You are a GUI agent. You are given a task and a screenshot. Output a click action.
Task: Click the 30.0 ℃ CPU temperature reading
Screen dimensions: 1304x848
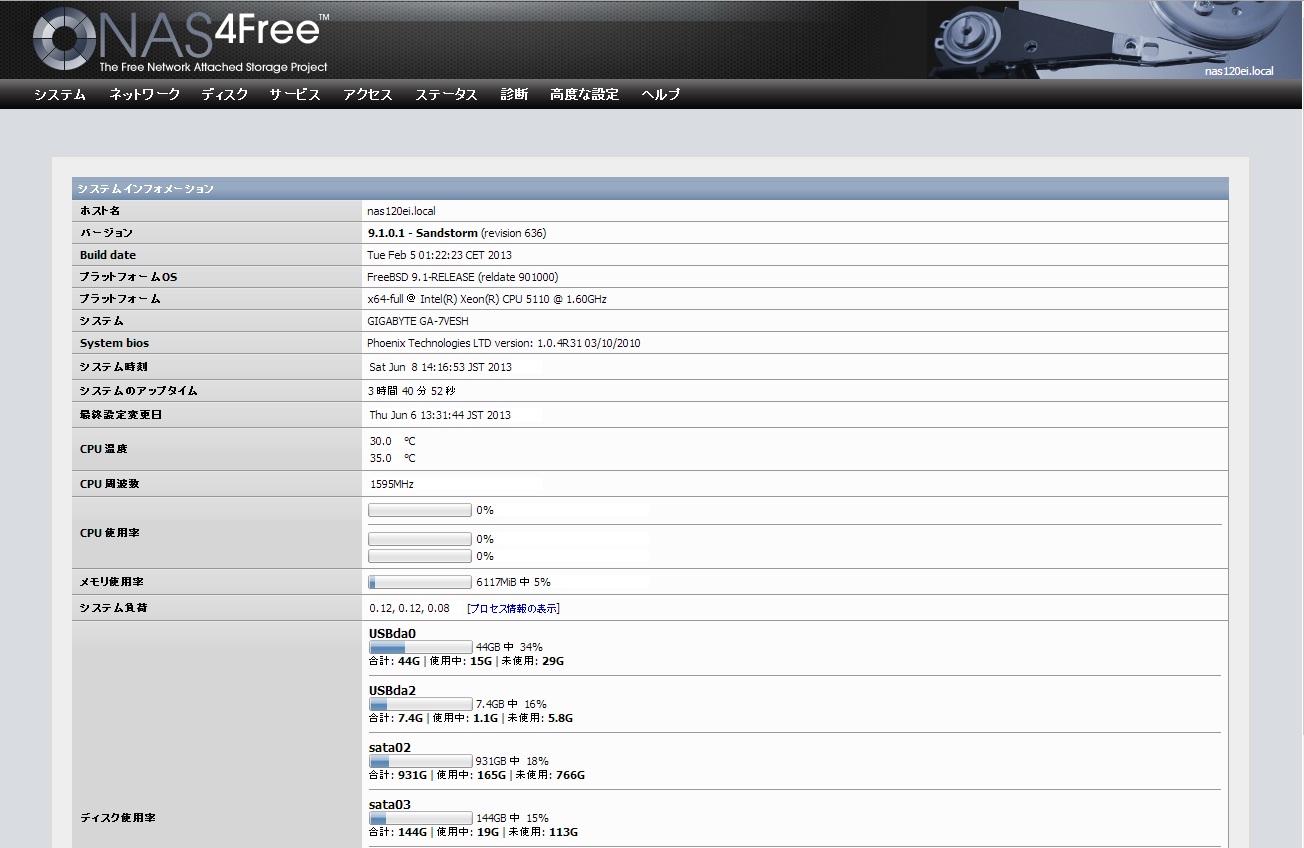[393, 441]
